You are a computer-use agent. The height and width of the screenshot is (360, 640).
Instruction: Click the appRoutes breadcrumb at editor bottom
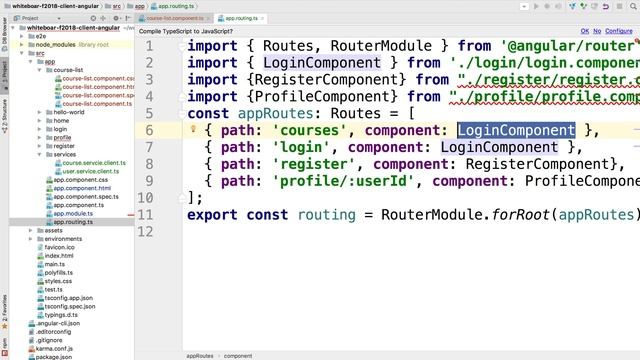[200, 356]
